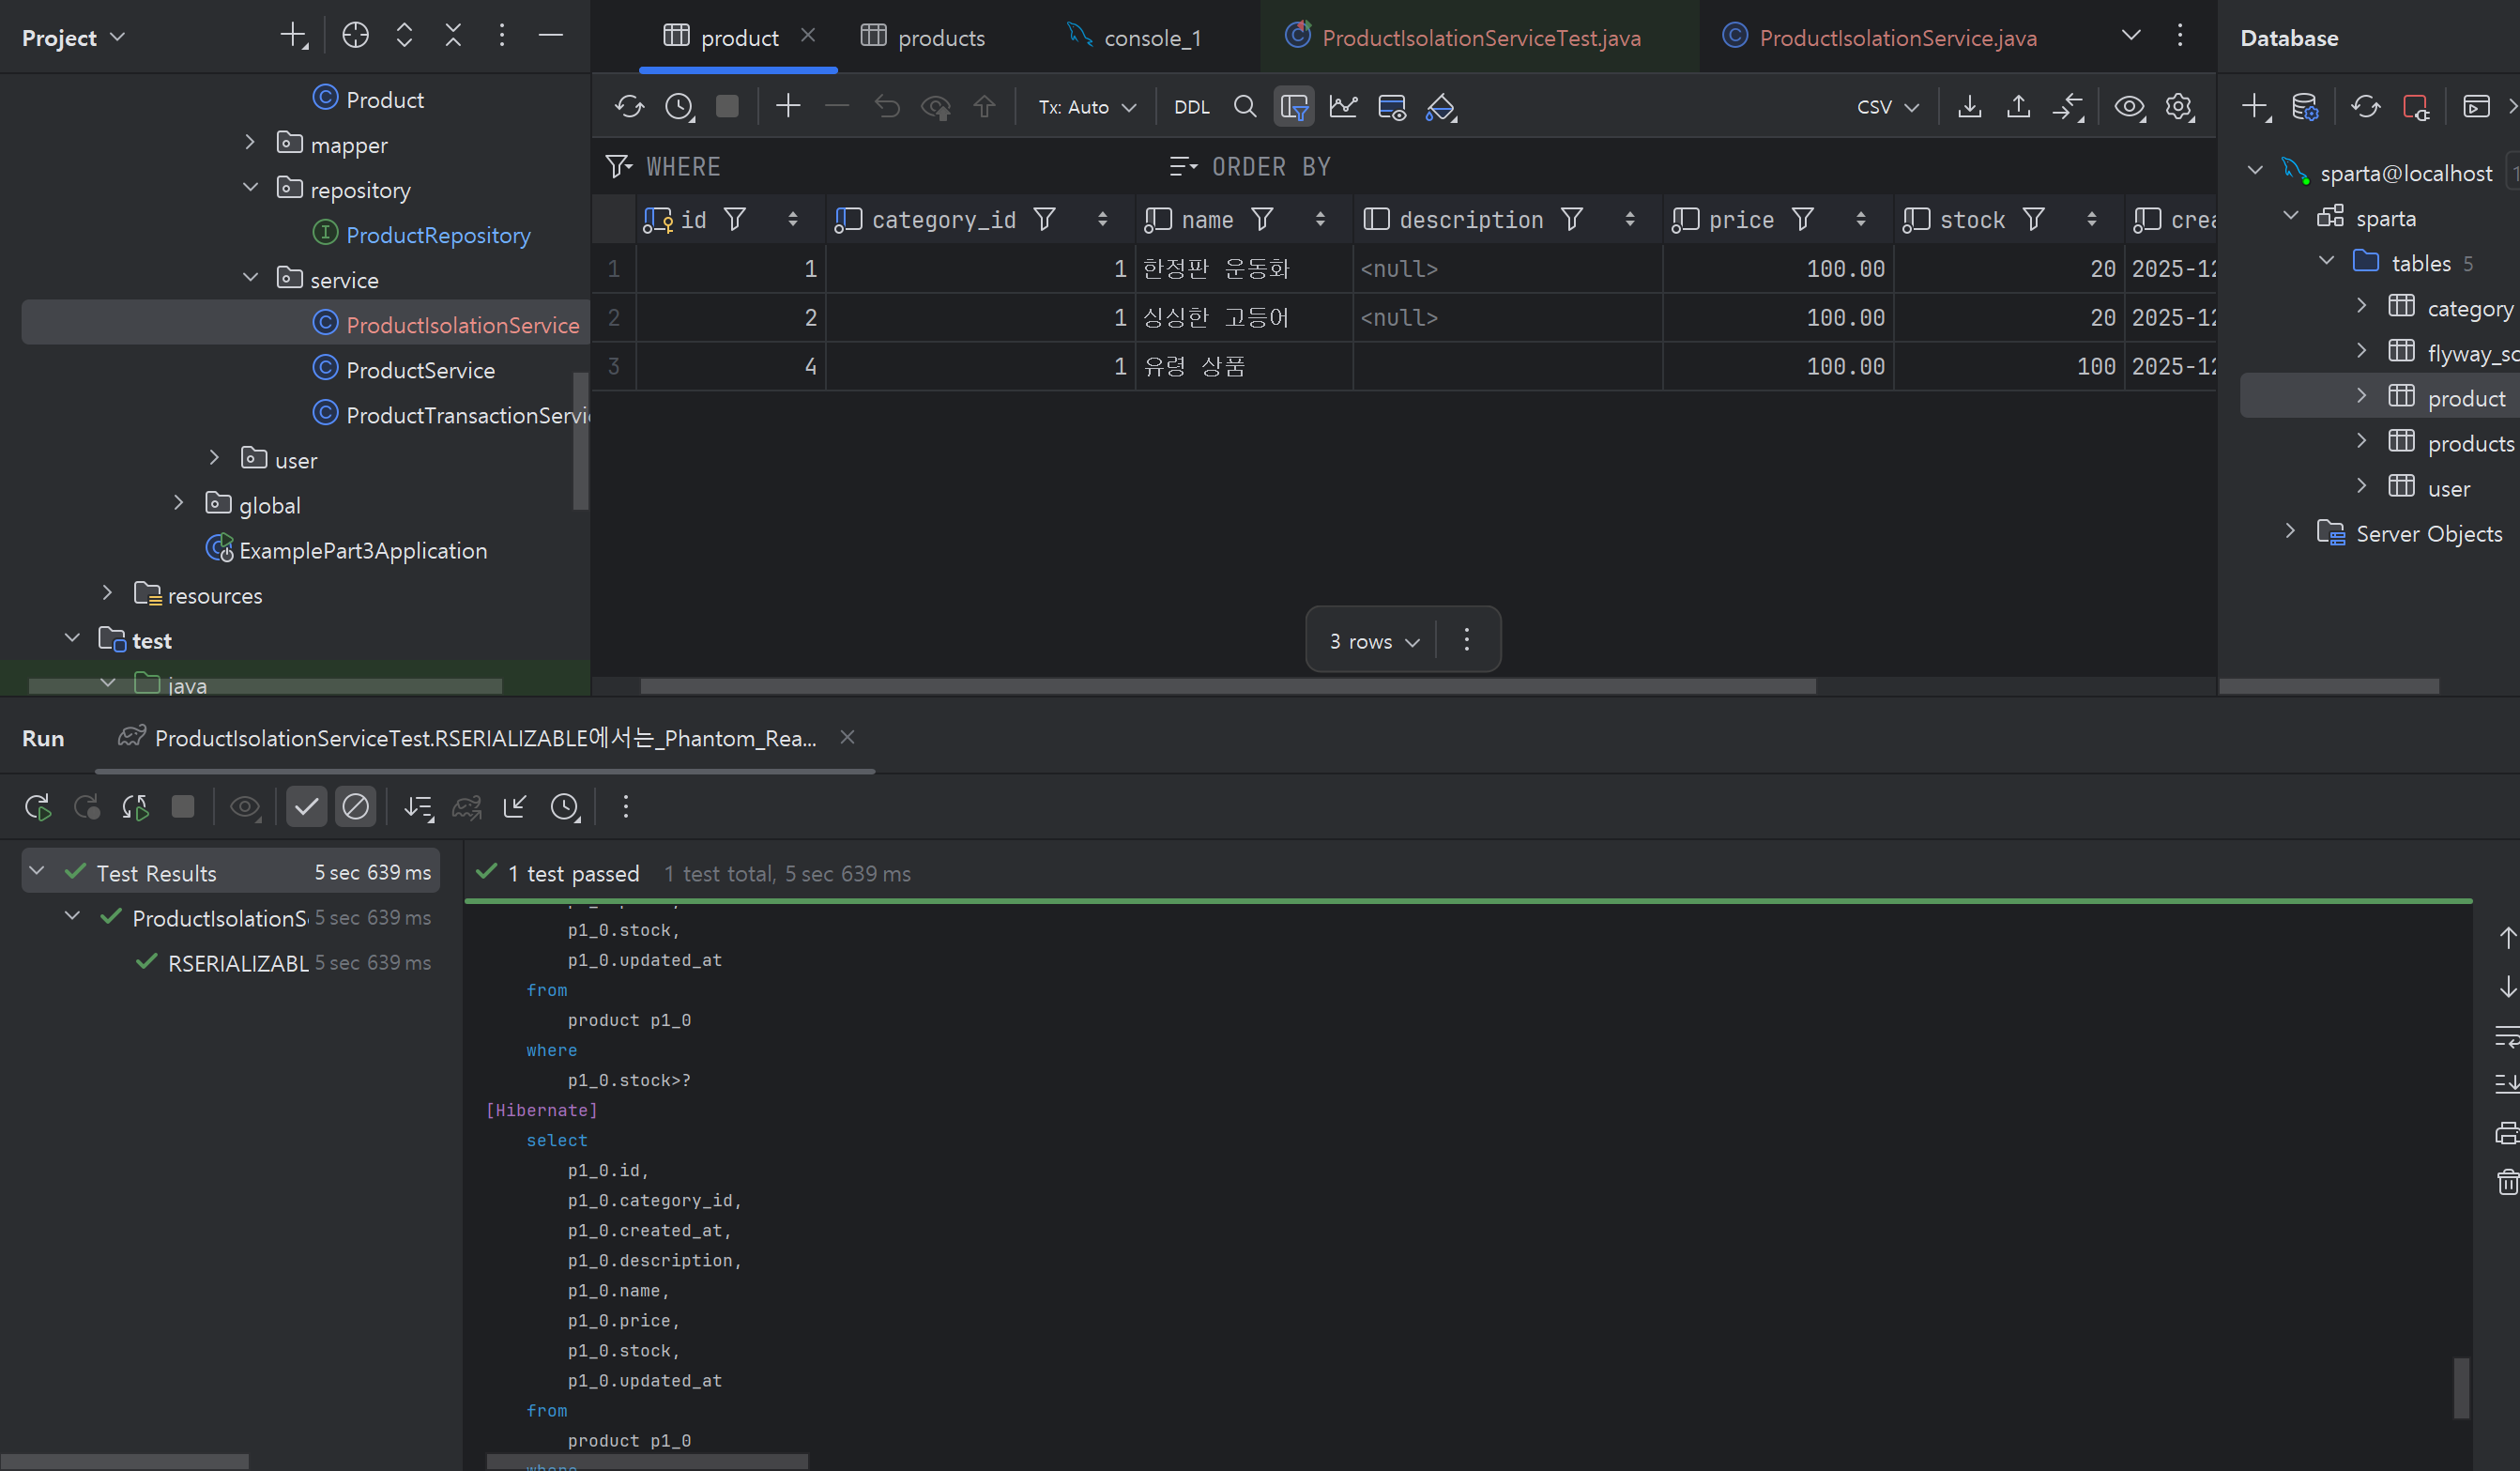Show the hidden editor tabs list
The width and height of the screenshot is (2520, 1471).
pos(2131,36)
